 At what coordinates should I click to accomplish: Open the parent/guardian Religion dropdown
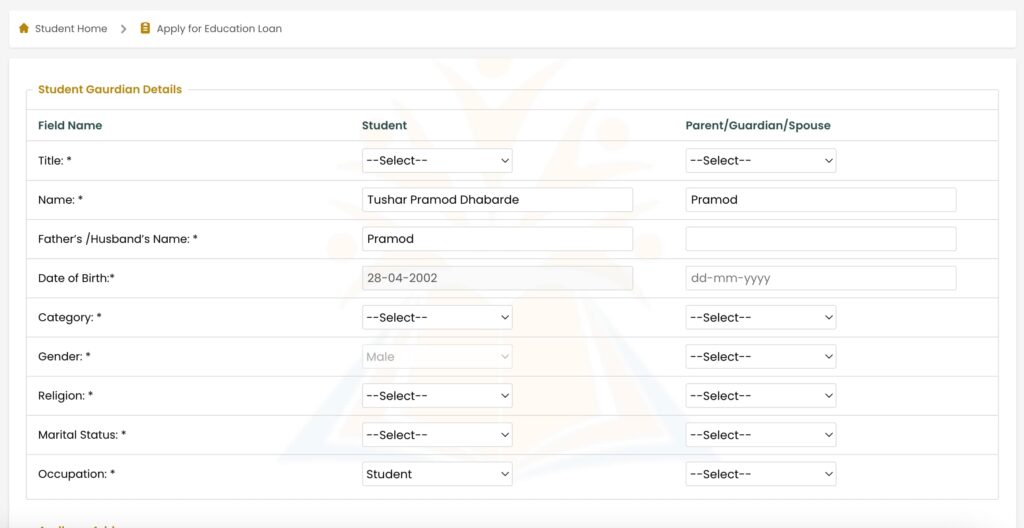pos(761,396)
